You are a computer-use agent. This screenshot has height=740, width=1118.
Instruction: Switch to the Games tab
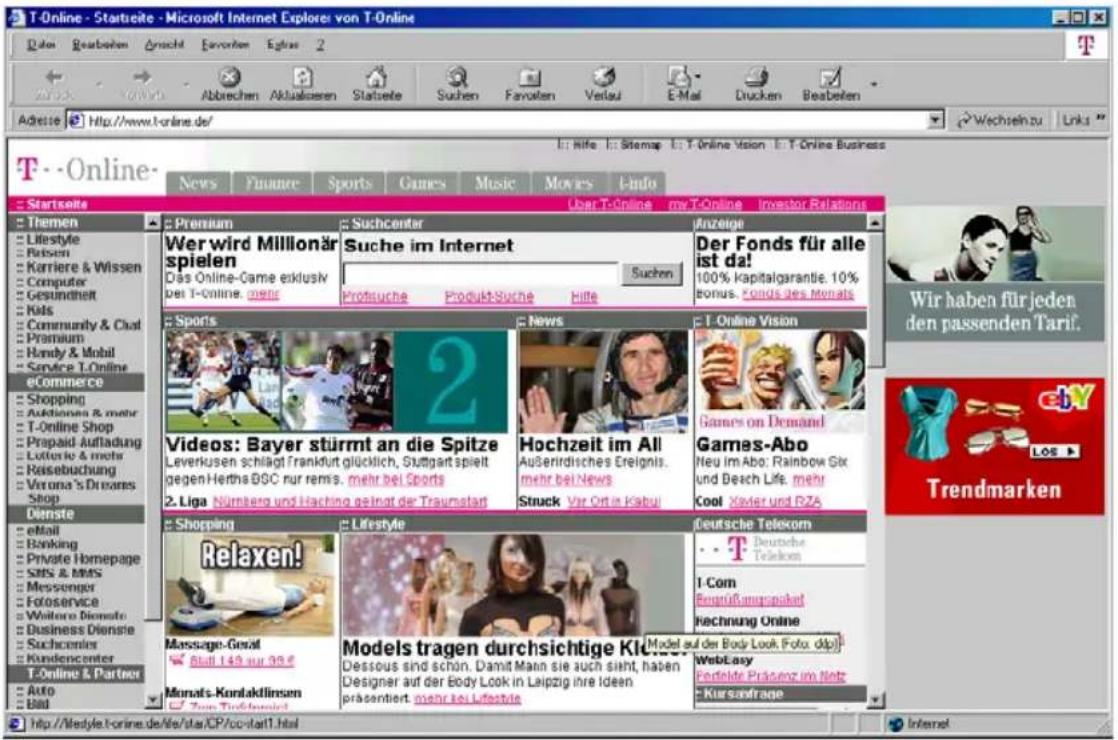(423, 184)
